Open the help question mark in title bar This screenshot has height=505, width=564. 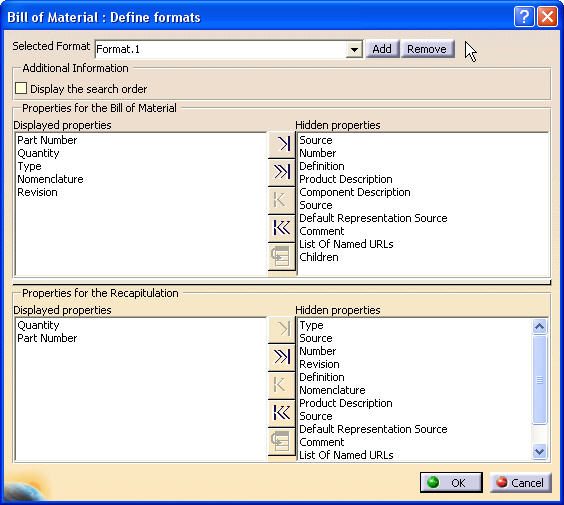click(524, 17)
